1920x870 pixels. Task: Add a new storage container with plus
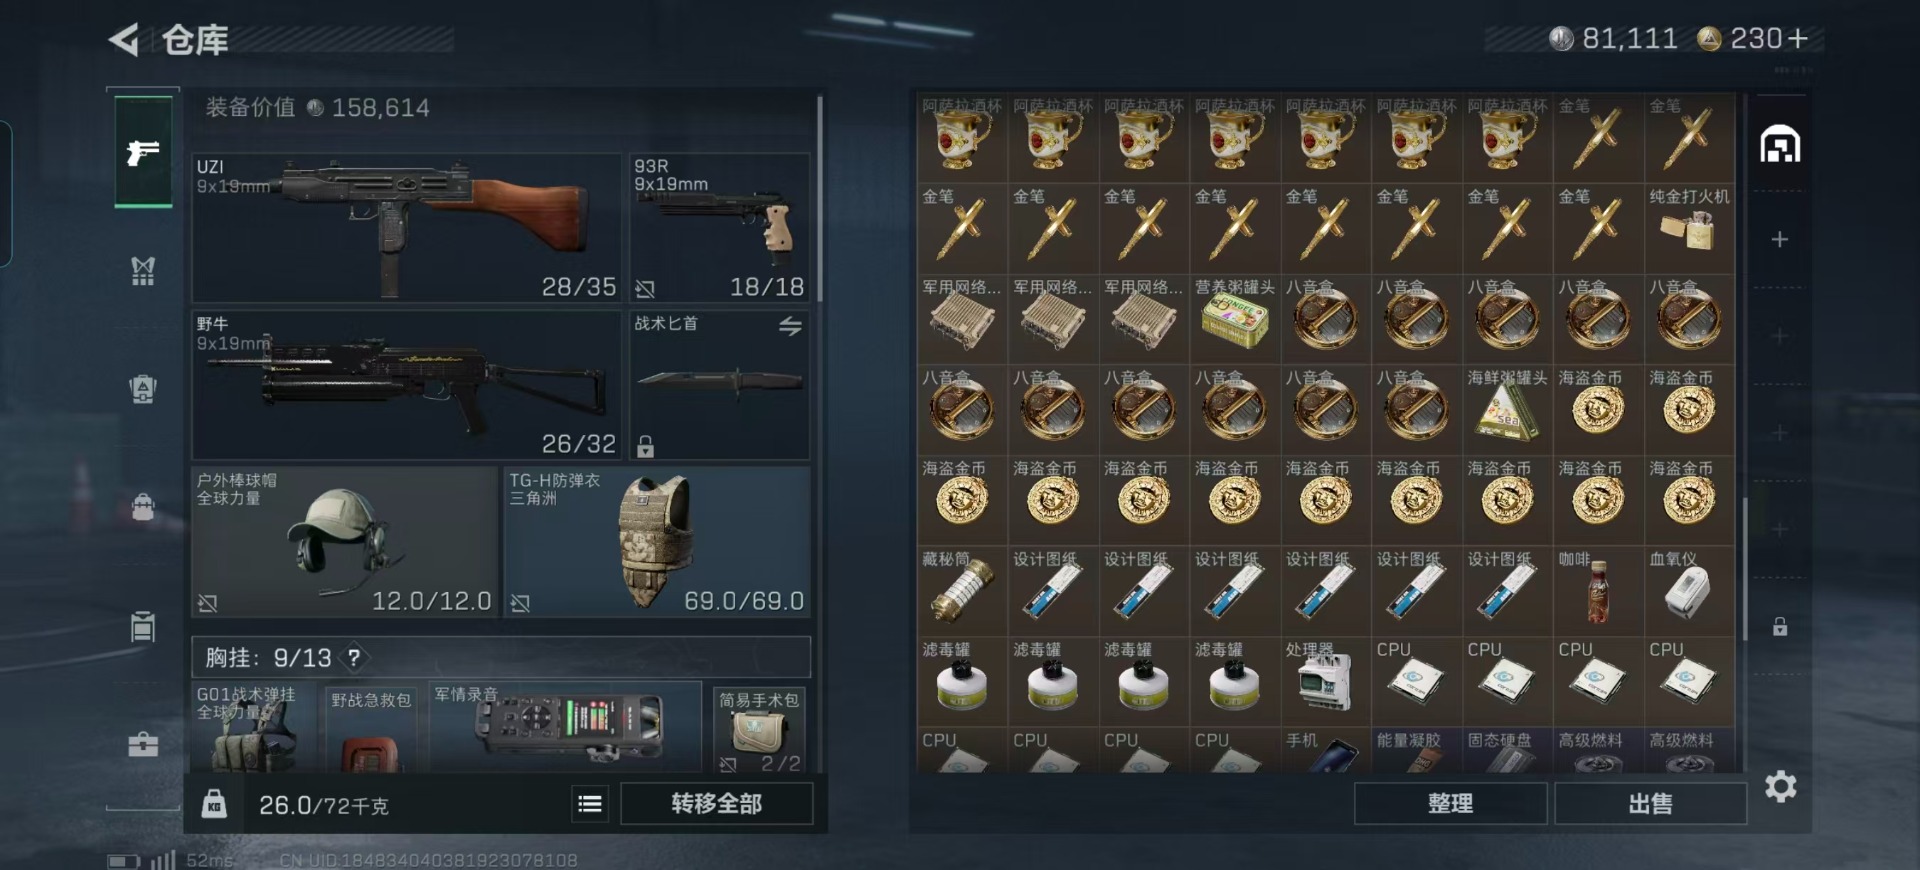(1780, 239)
